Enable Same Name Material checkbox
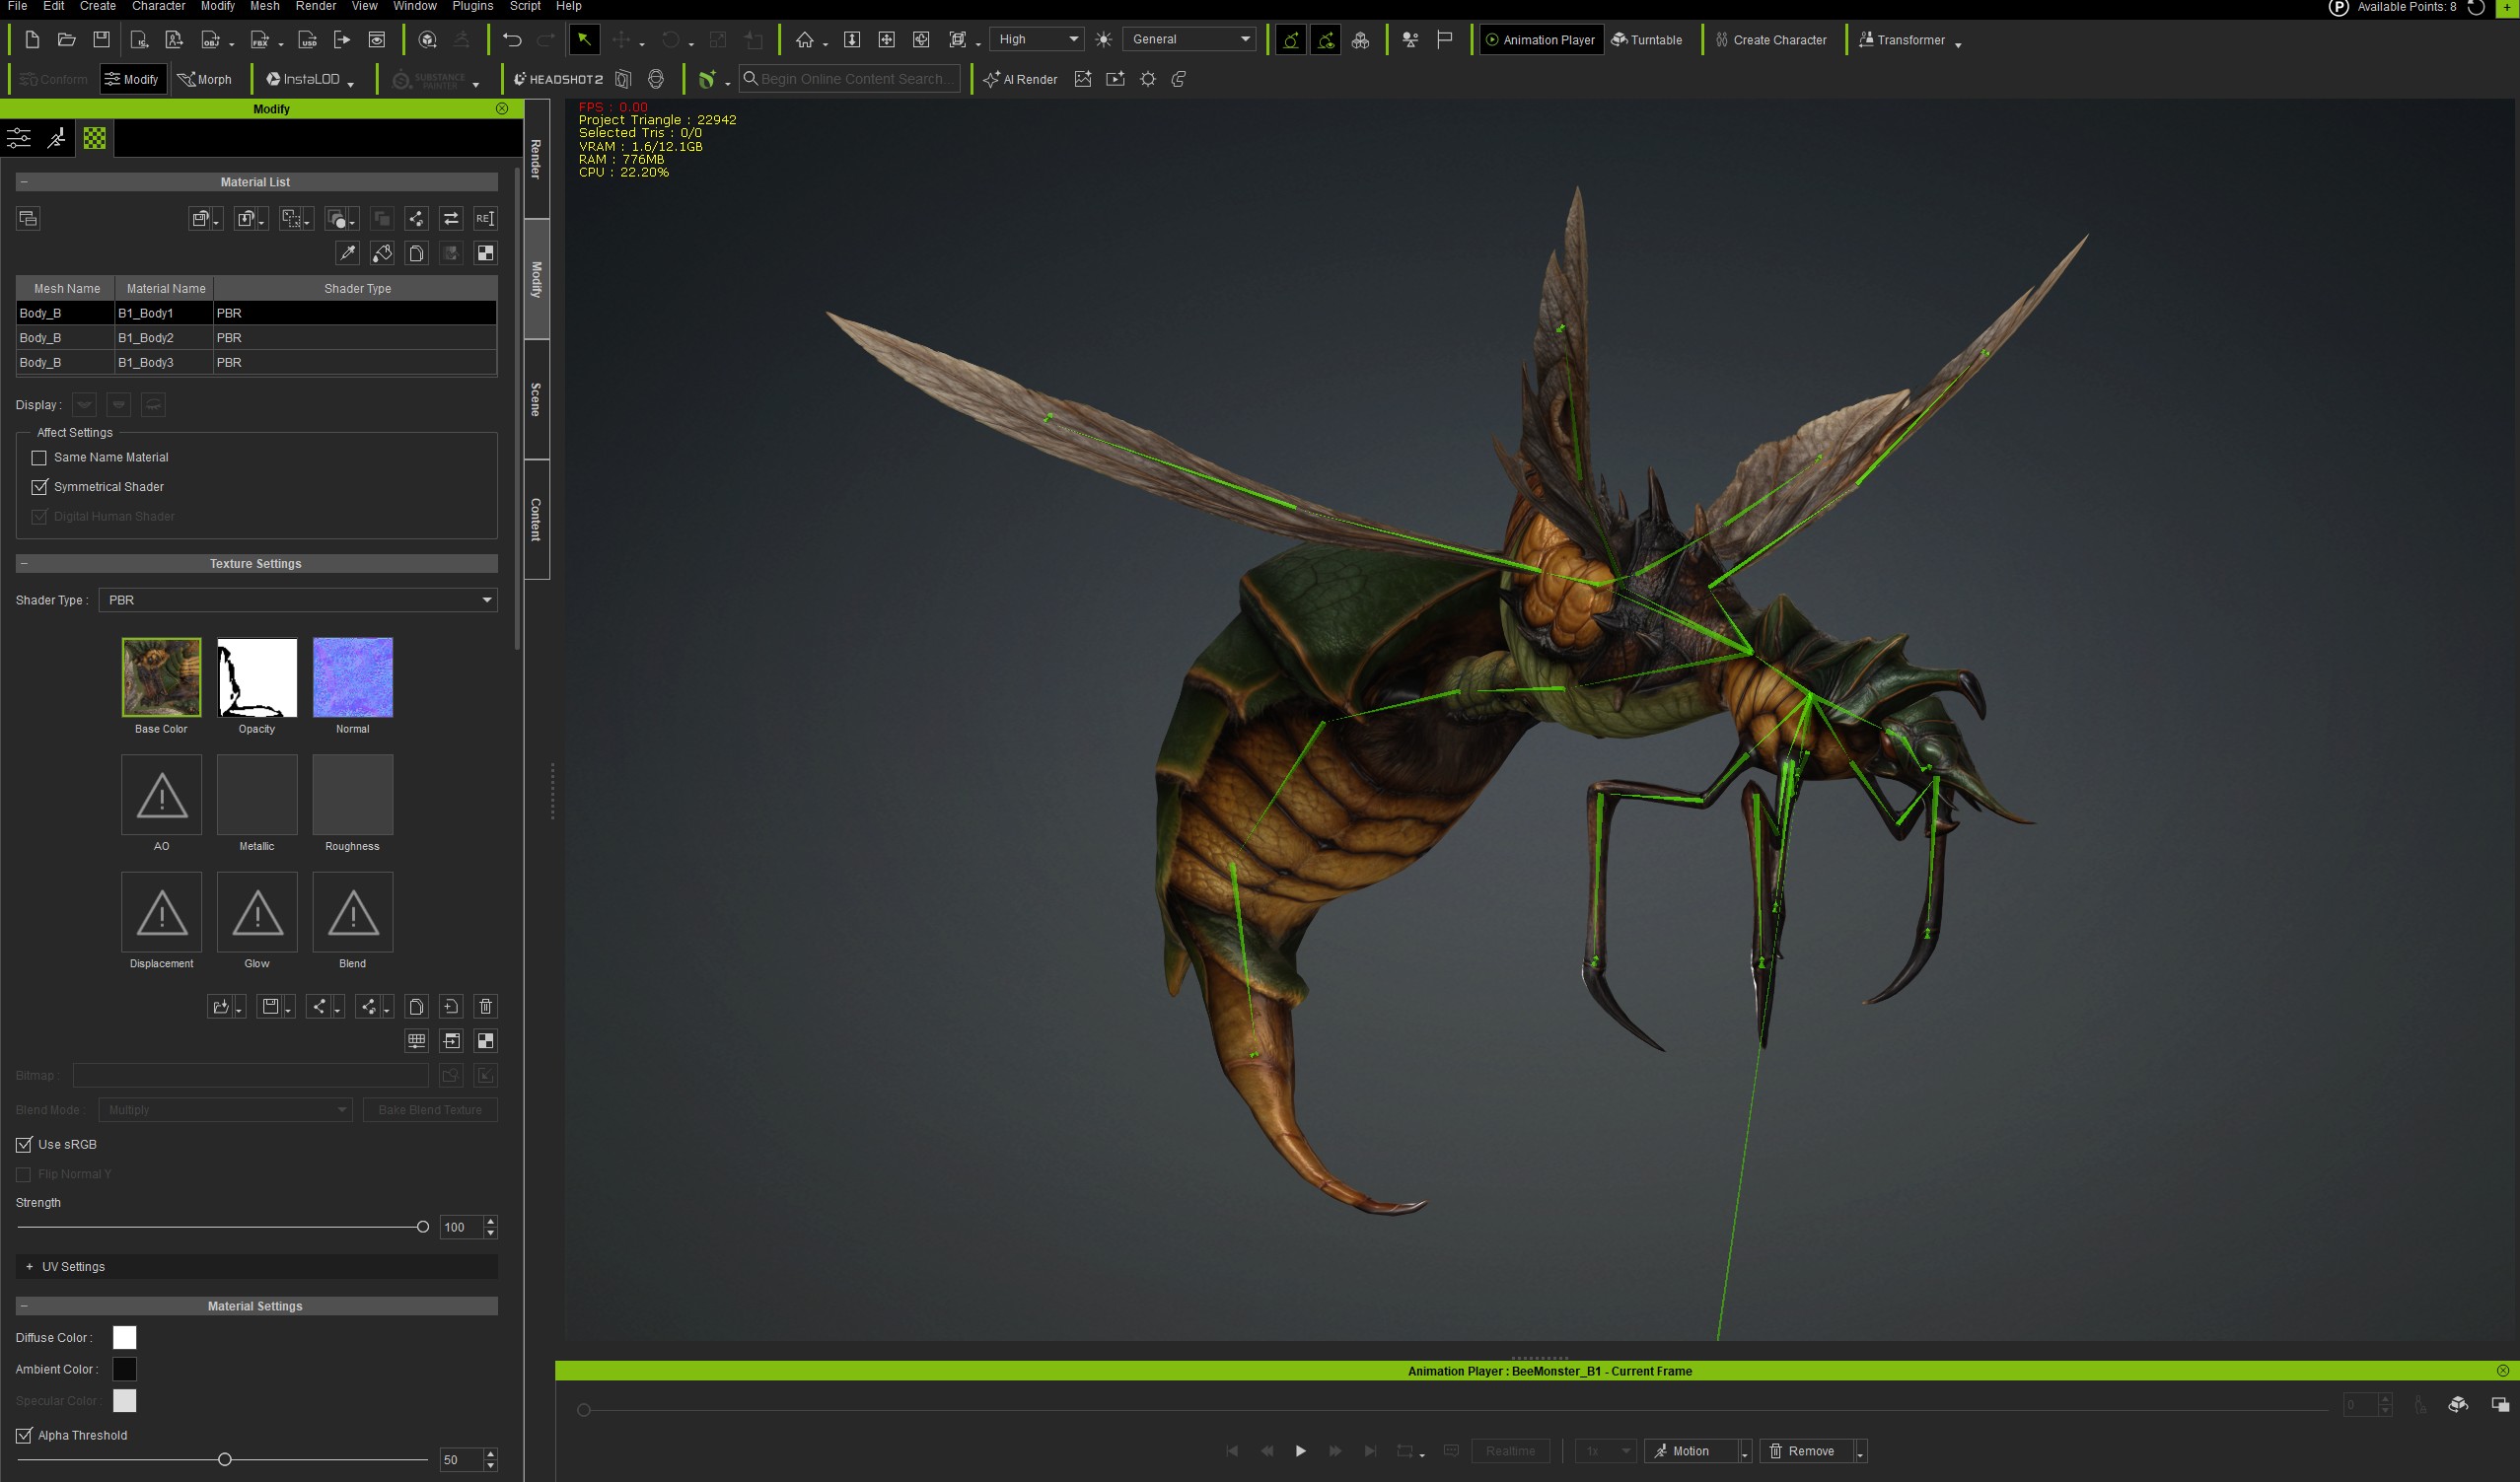 coord(40,458)
